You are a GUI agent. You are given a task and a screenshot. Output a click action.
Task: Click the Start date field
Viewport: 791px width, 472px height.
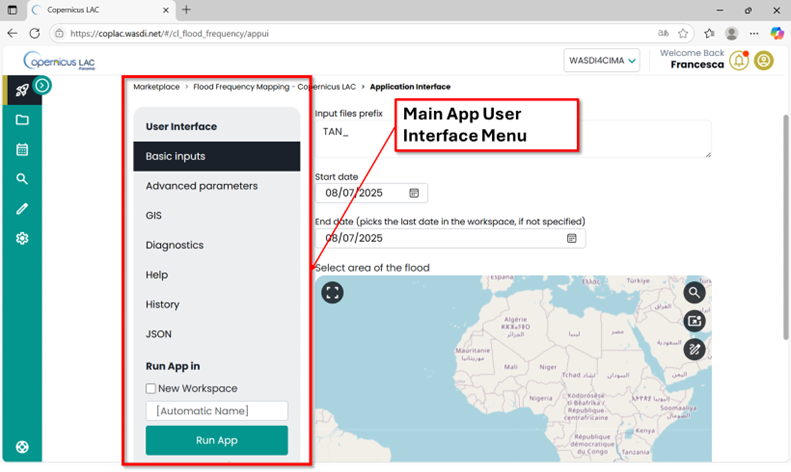tap(371, 193)
